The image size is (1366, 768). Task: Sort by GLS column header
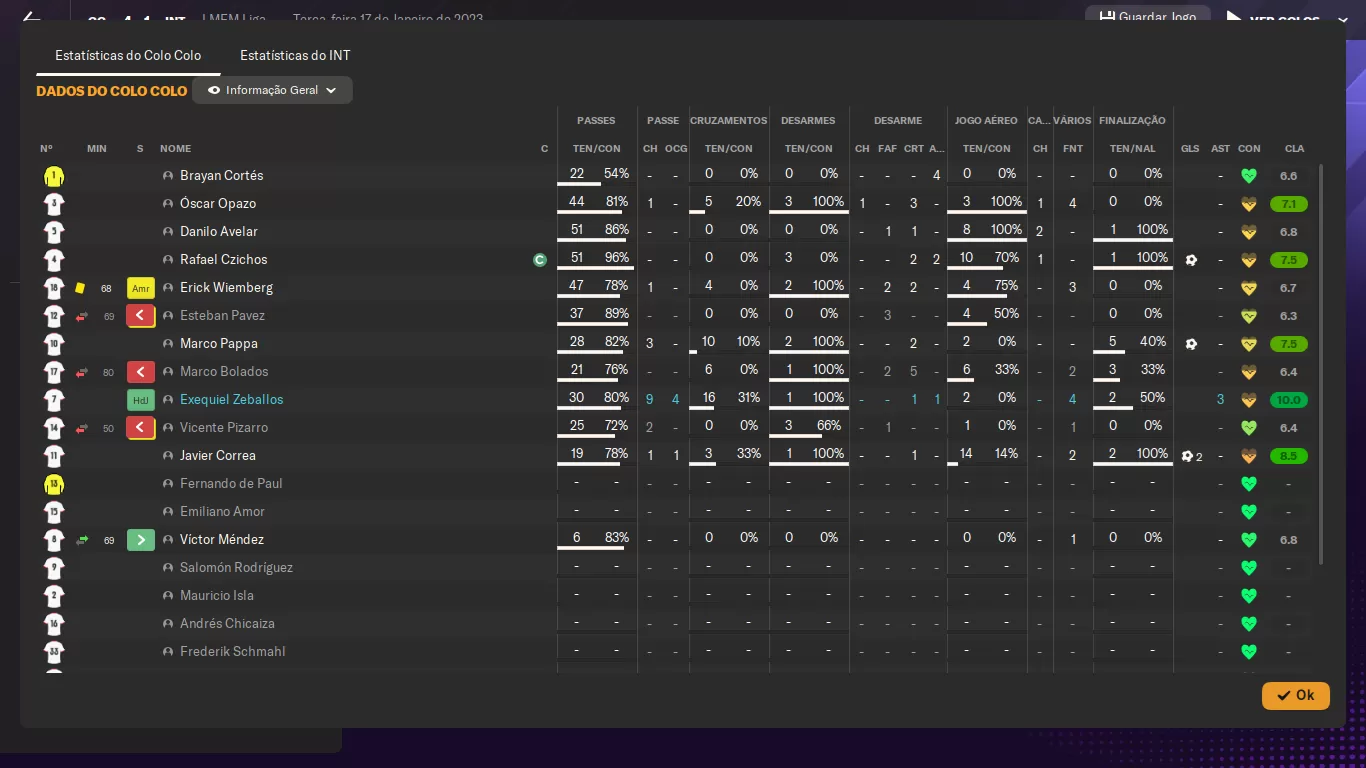point(1190,149)
